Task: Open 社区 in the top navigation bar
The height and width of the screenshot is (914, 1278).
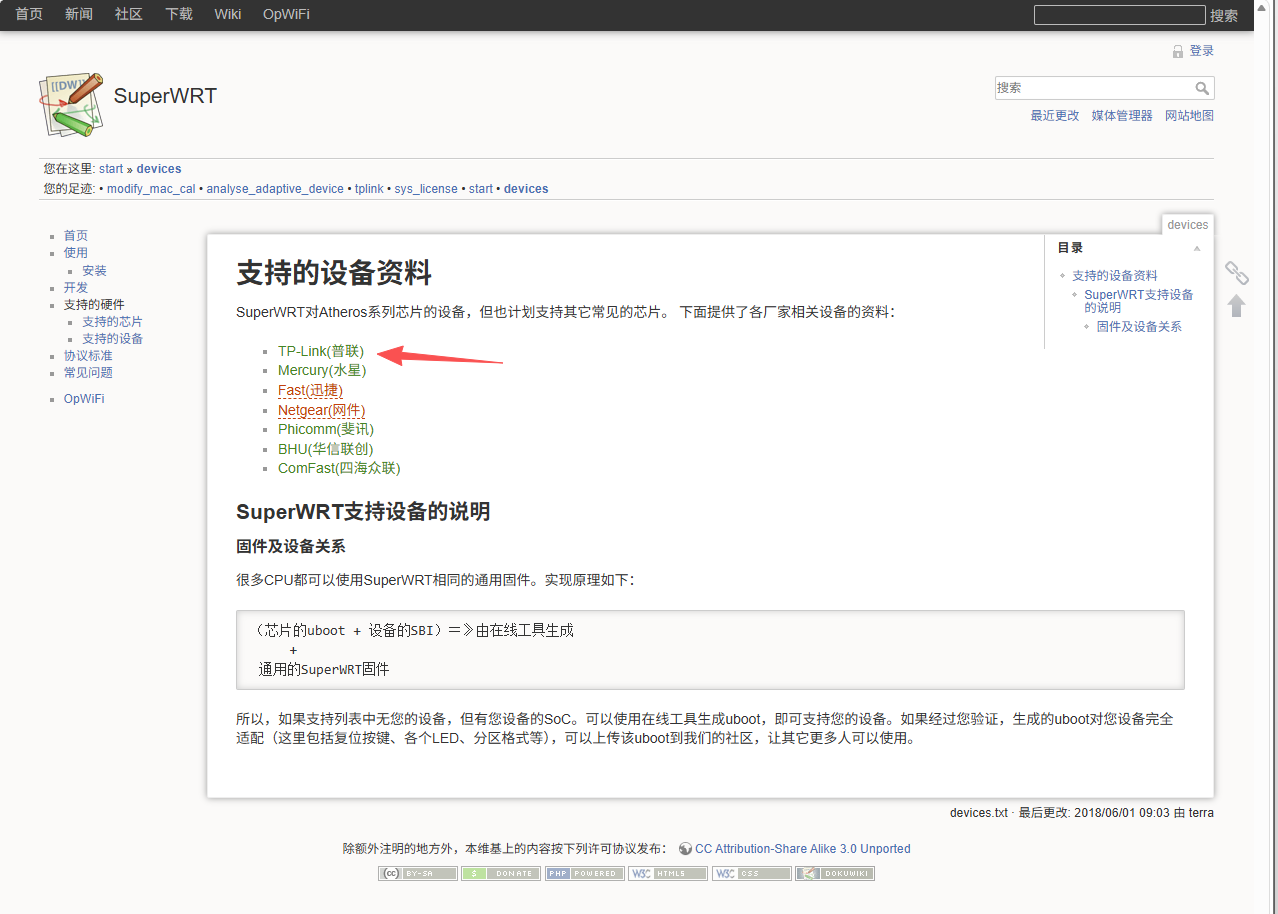Action: (x=129, y=14)
